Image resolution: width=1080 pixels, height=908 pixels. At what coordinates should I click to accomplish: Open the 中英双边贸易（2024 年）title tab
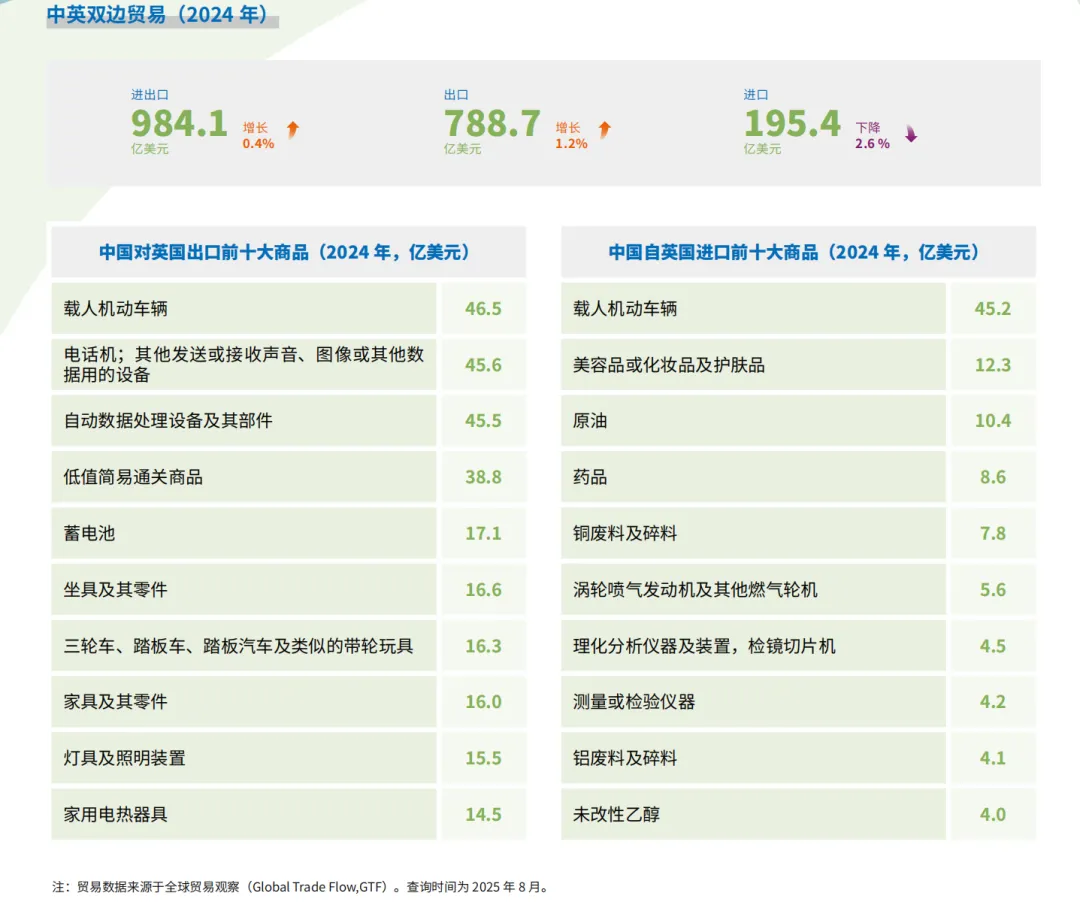[x=160, y=15]
